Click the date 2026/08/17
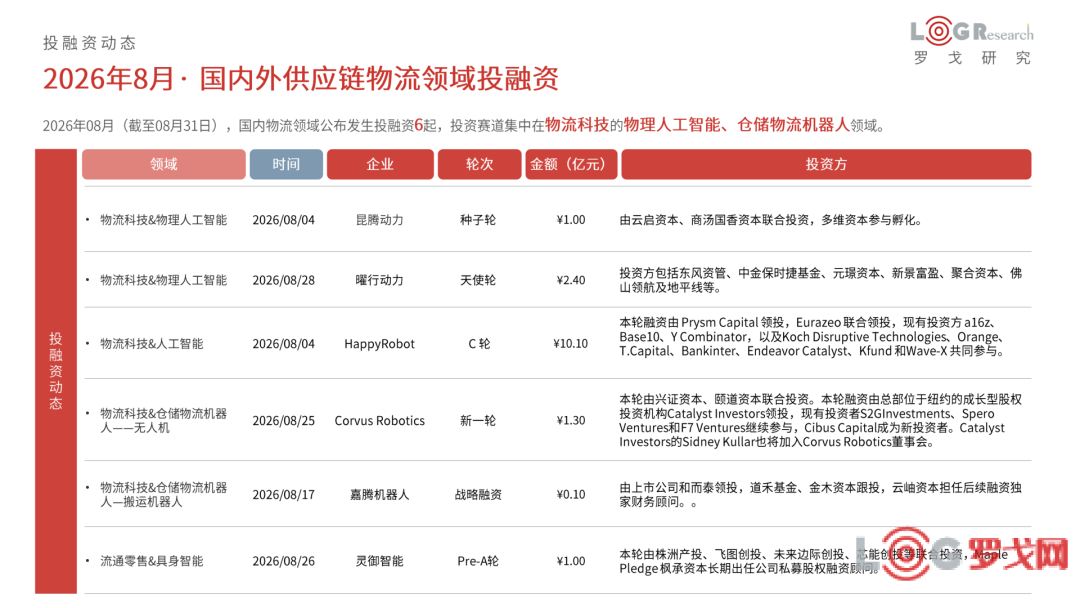Viewport: 1080px width, 608px height. tap(284, 494)
